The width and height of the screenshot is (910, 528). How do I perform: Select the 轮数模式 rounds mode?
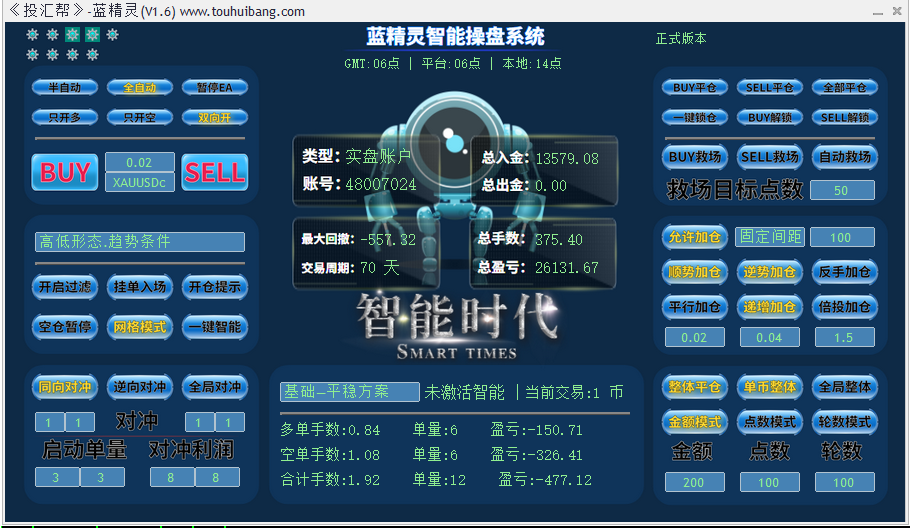coord(844,422)
